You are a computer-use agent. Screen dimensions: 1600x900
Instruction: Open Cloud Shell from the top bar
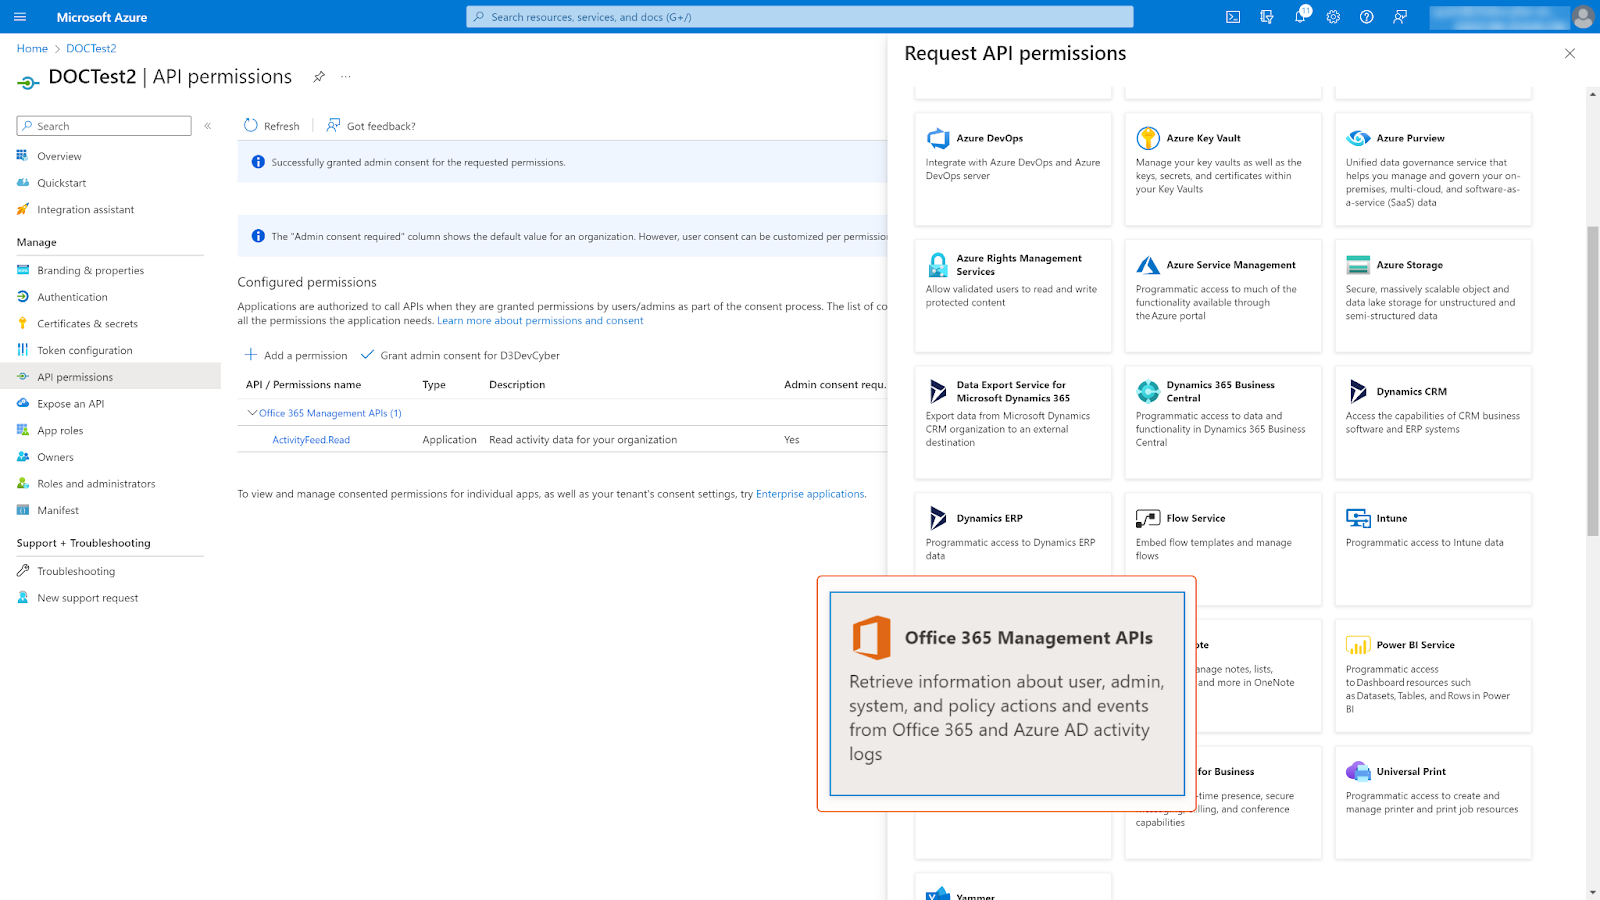[1233, 17]
